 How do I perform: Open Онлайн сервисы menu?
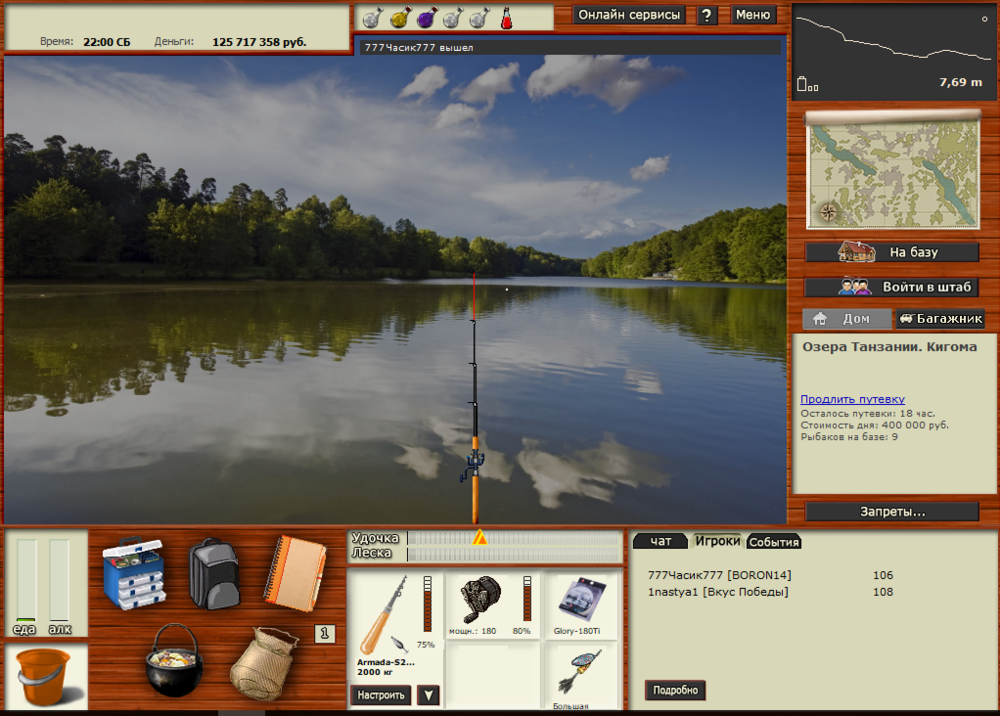tap(629, 15)
